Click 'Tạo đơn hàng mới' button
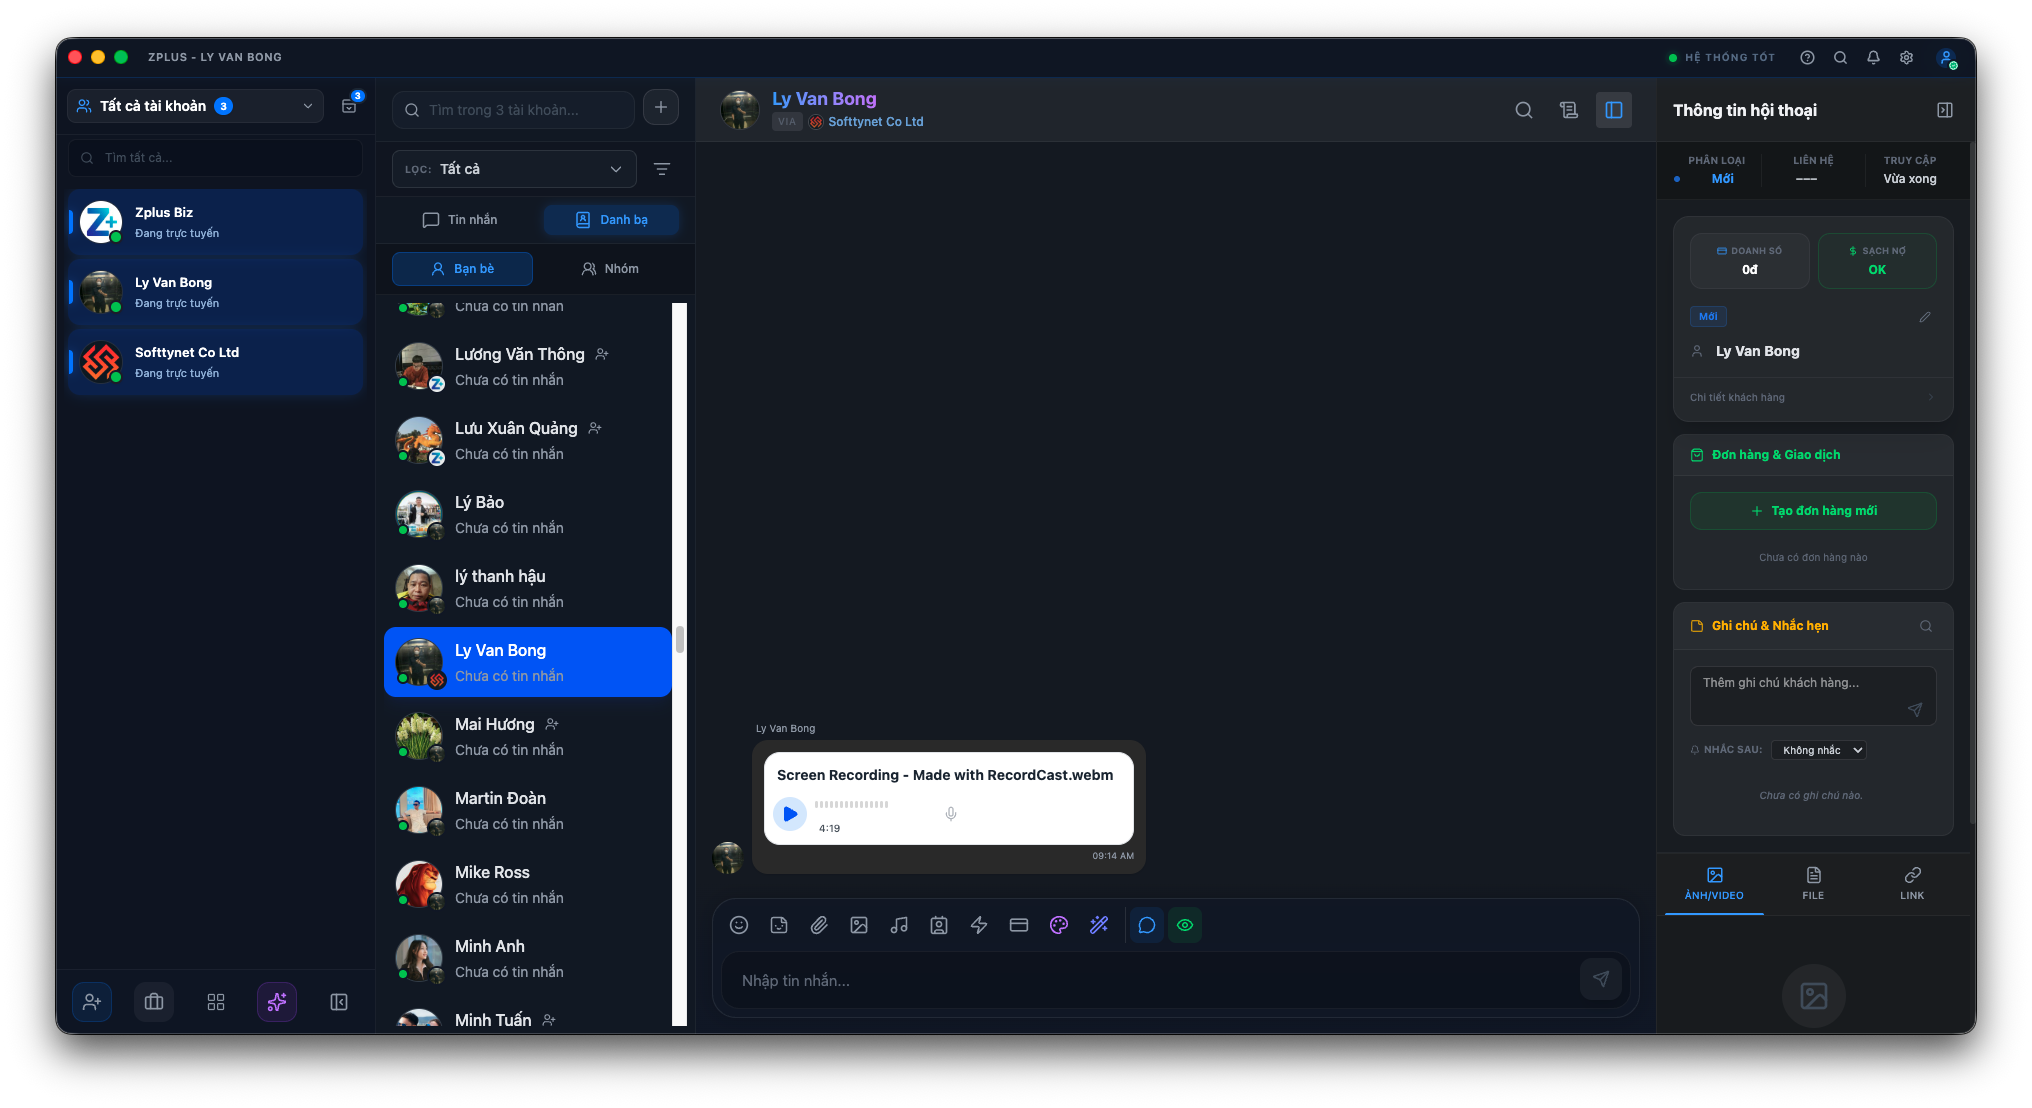Screen dimensions: 2032x1108 pyautogui.click(x=1813, y=511)
